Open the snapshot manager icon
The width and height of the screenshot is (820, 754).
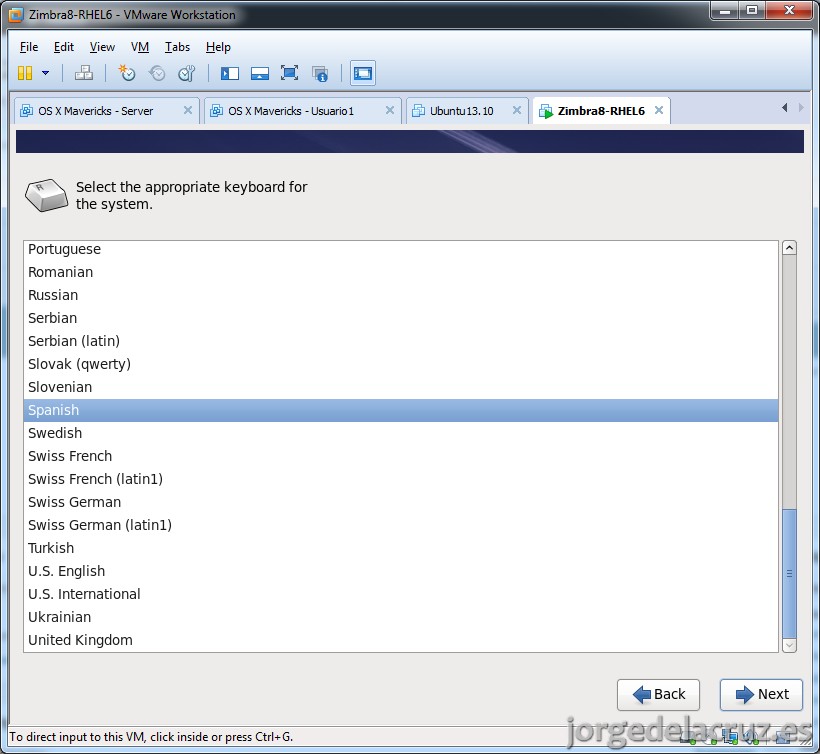[187, 73]
